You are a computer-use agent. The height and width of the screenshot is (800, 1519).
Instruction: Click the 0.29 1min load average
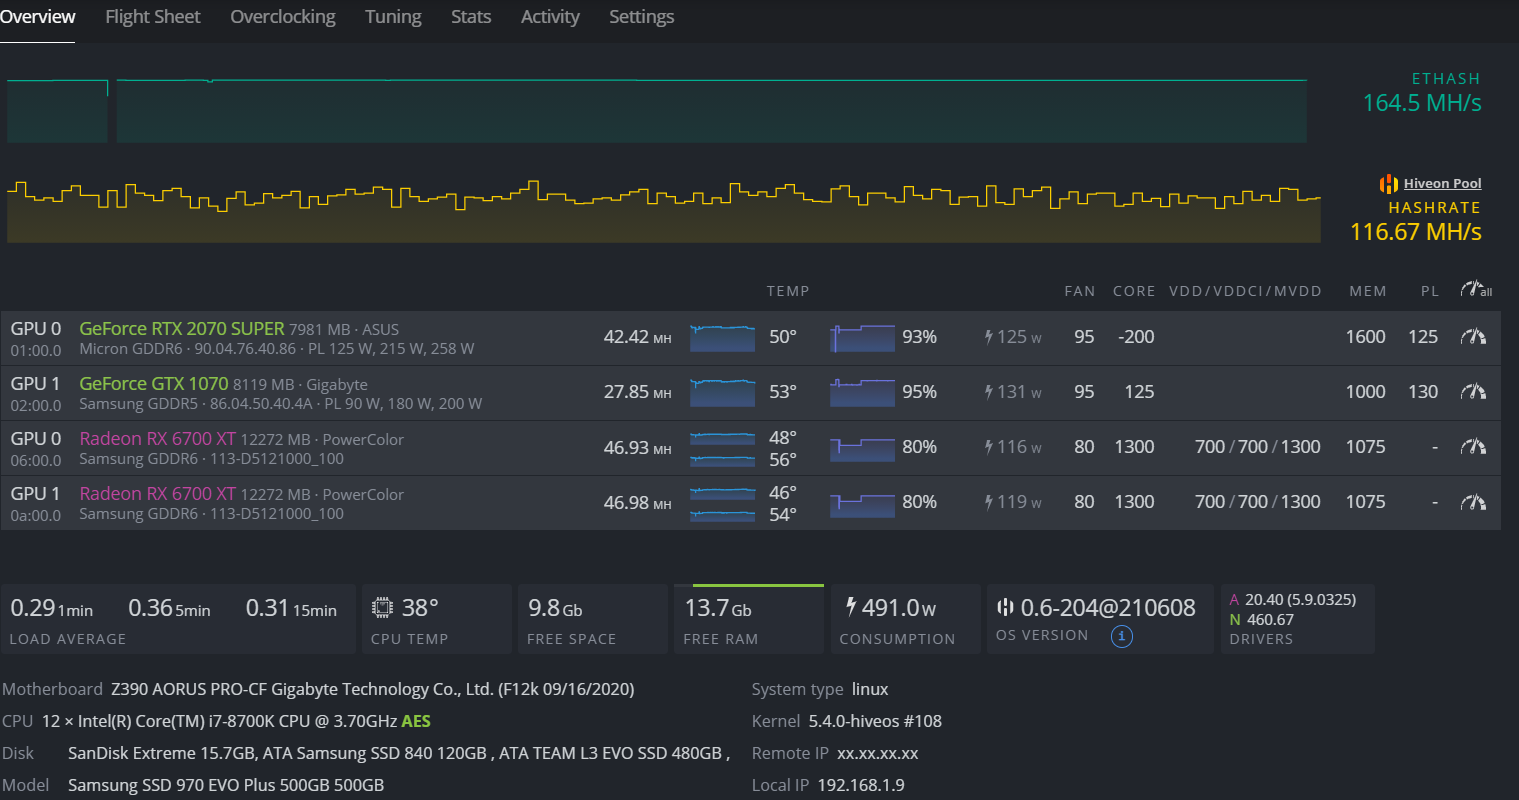point(51,608)
